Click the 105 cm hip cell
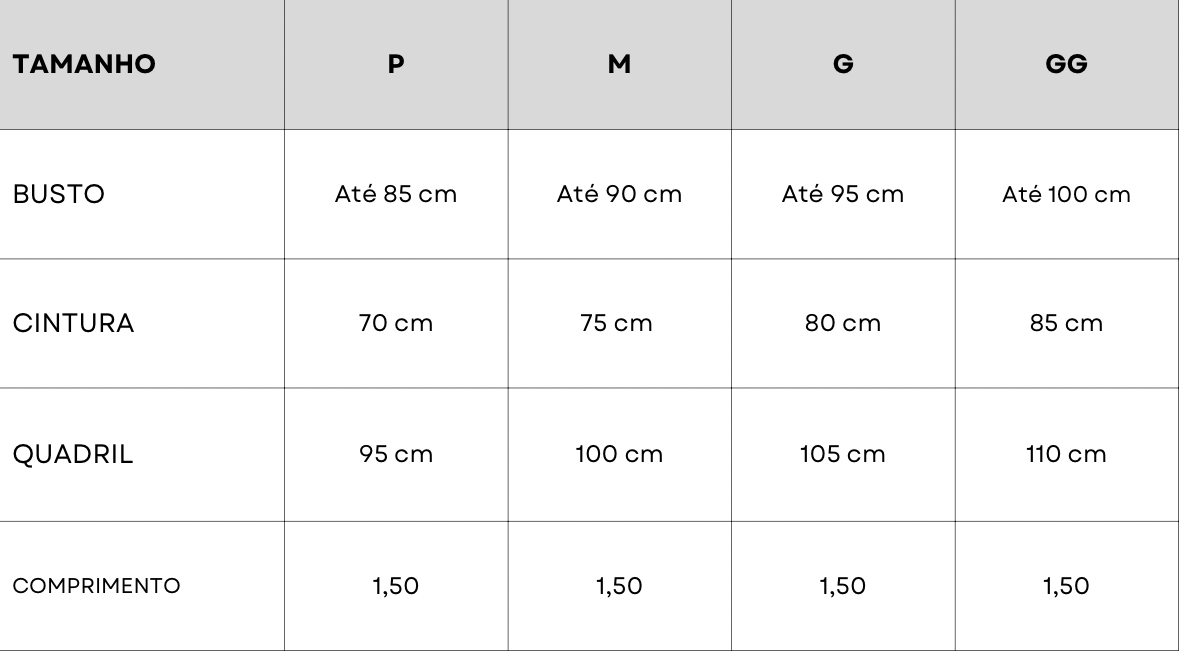This screenshot has height=651, width=1179. pos(843,455)
